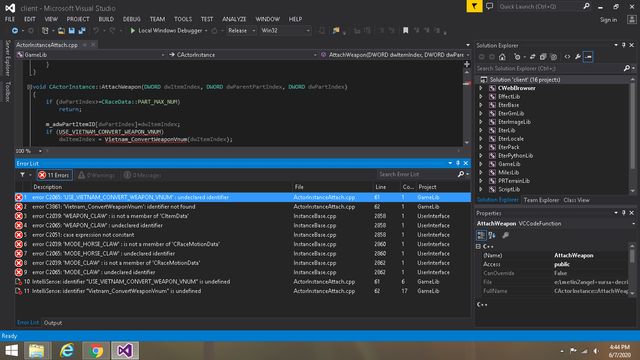Pin the Solution Explorer panel
Viewport: 640px width, 360px height.
(623, 45)
